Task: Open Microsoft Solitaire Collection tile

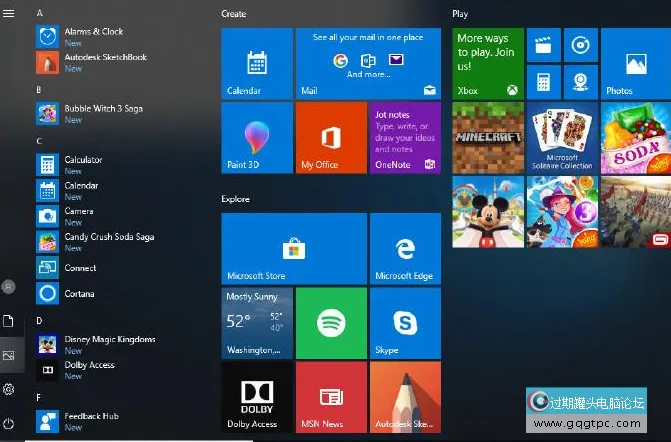Action: point(562,138)
